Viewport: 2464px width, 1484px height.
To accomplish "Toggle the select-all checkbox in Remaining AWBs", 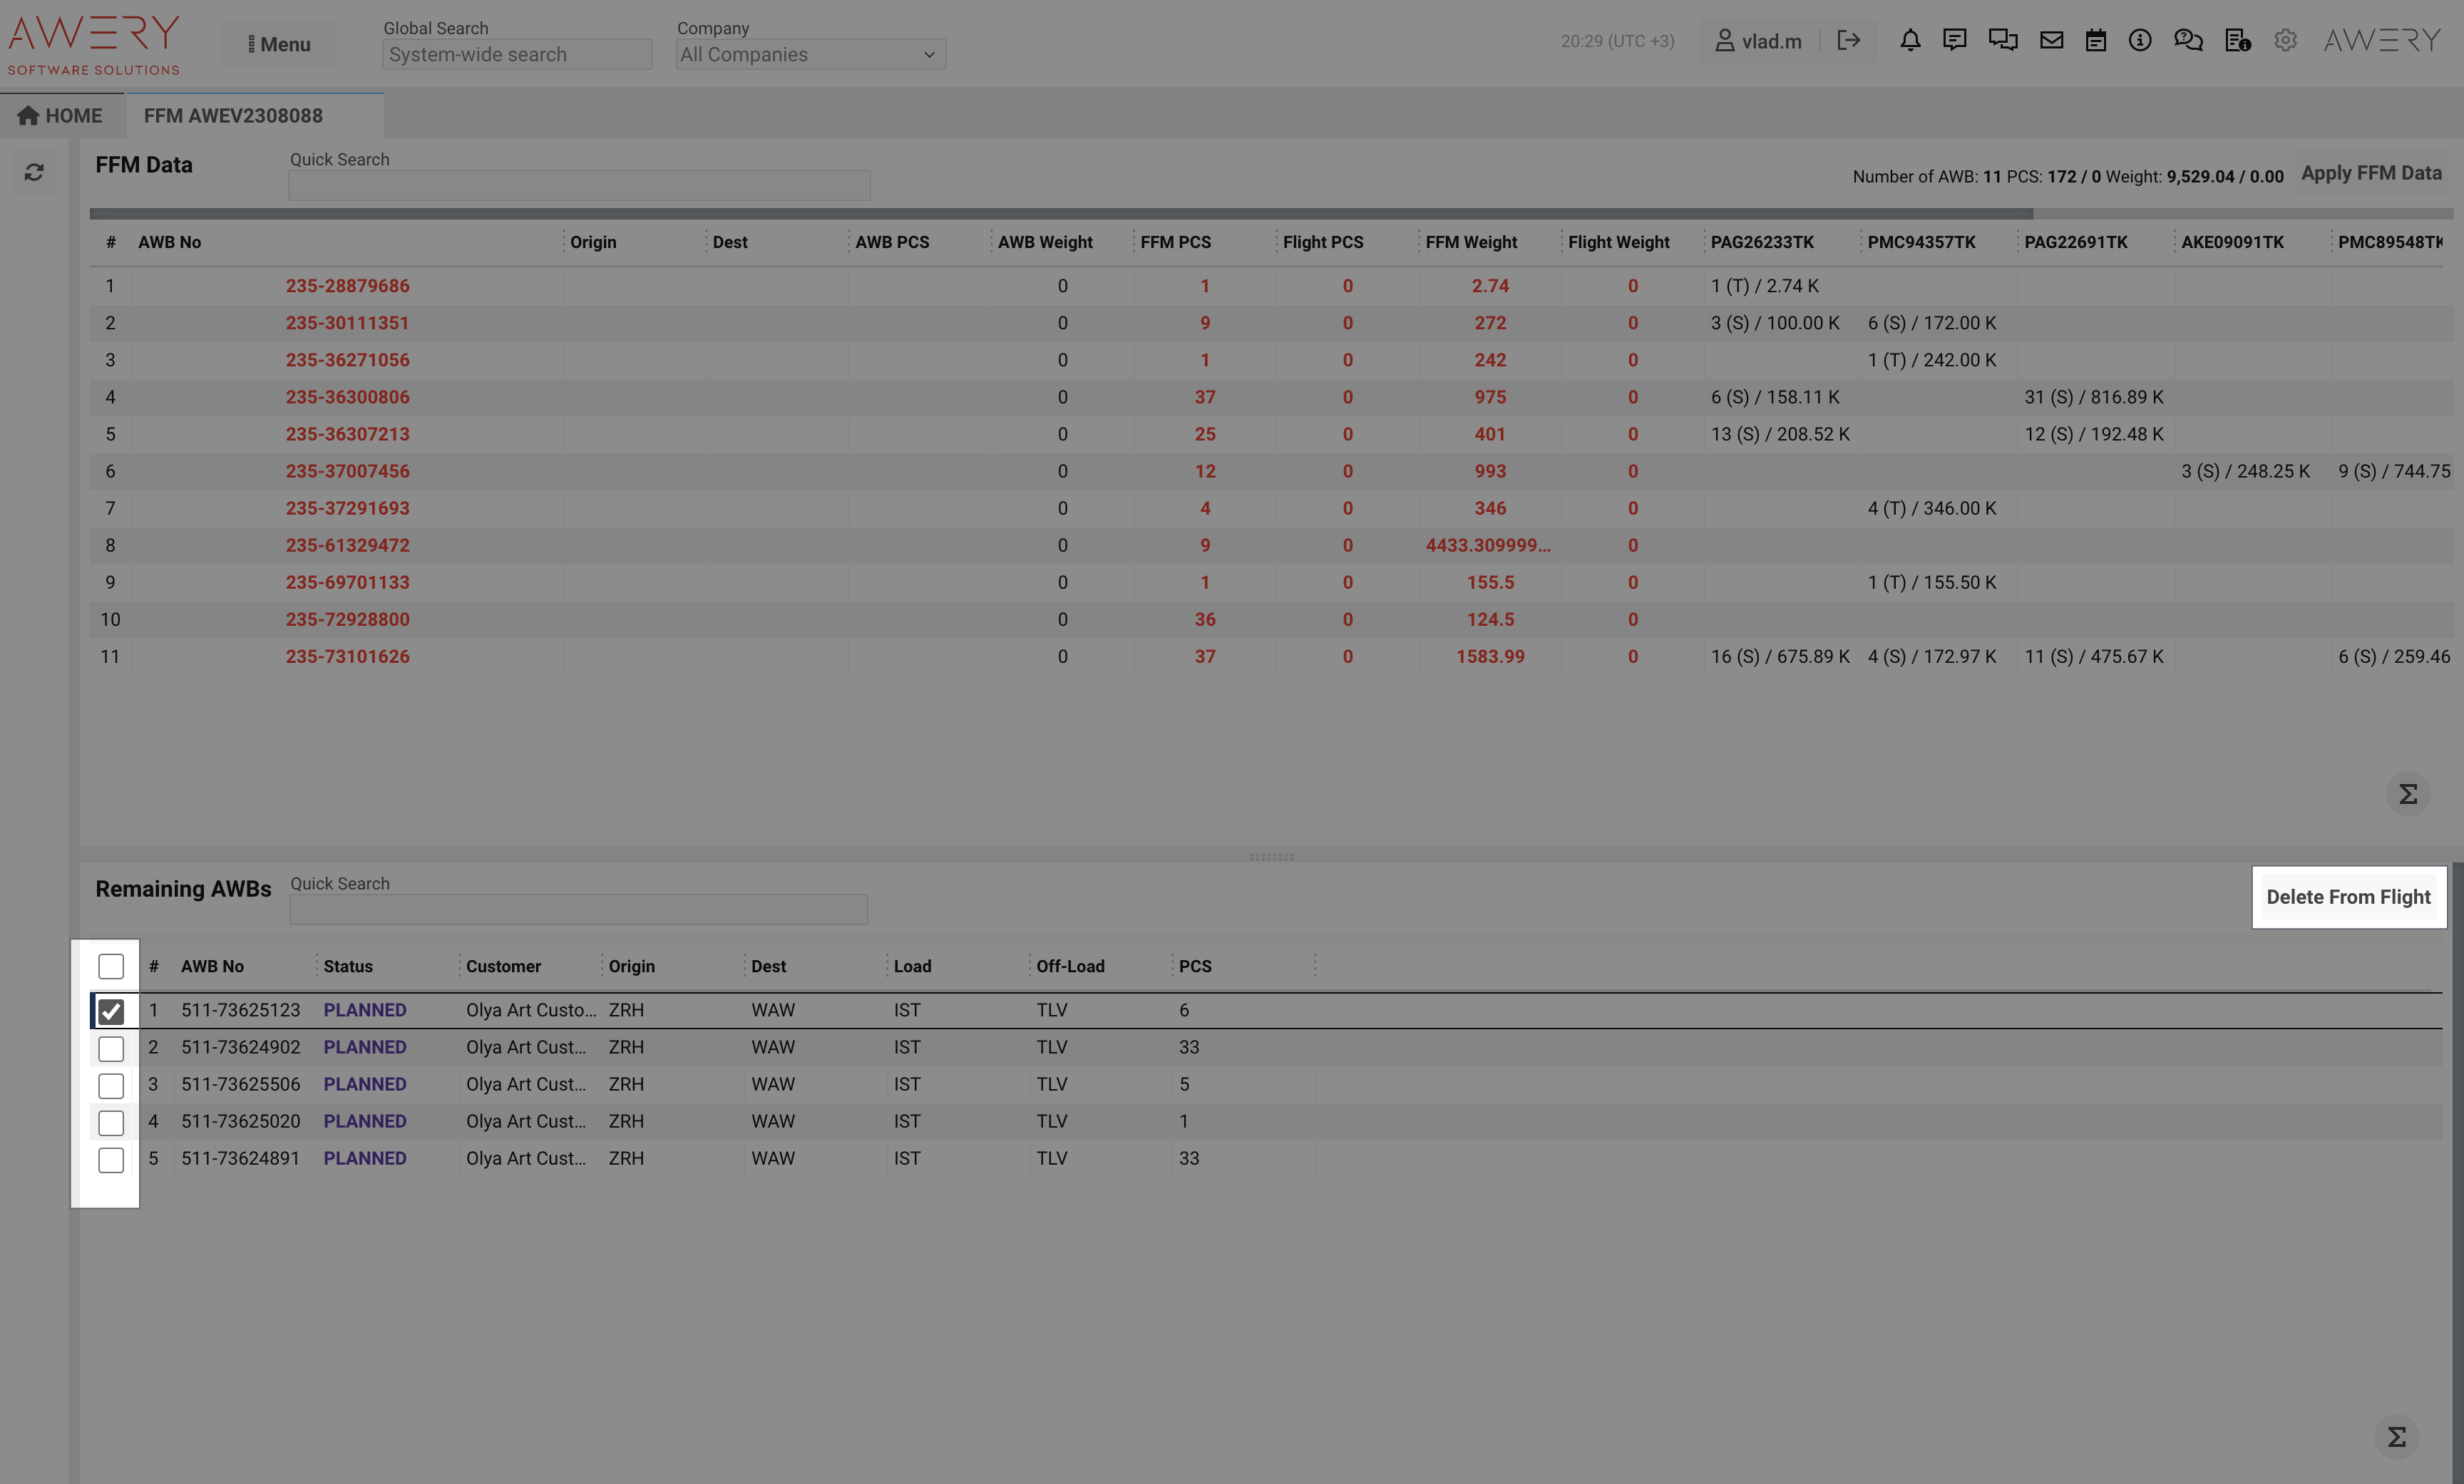I will (x=111, y=967).
